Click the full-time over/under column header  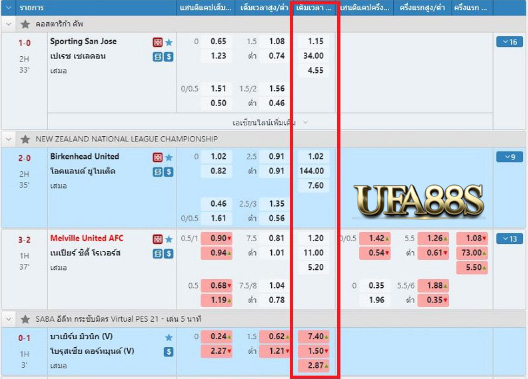point(264,7)
